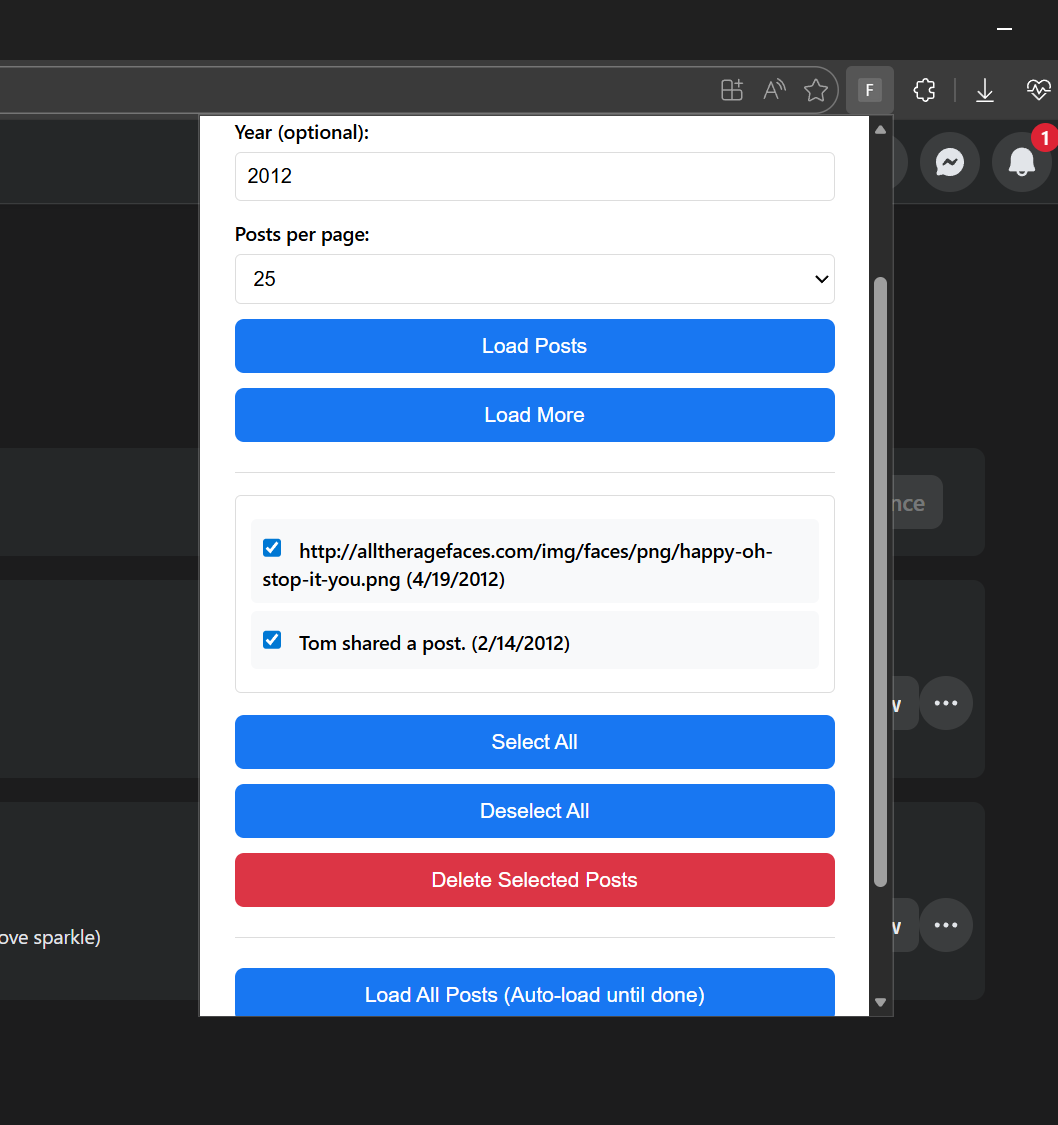The image size is (1058, 1125).
Task: Click the popup vertical scrollbar thumb
Action: [881, 582]
